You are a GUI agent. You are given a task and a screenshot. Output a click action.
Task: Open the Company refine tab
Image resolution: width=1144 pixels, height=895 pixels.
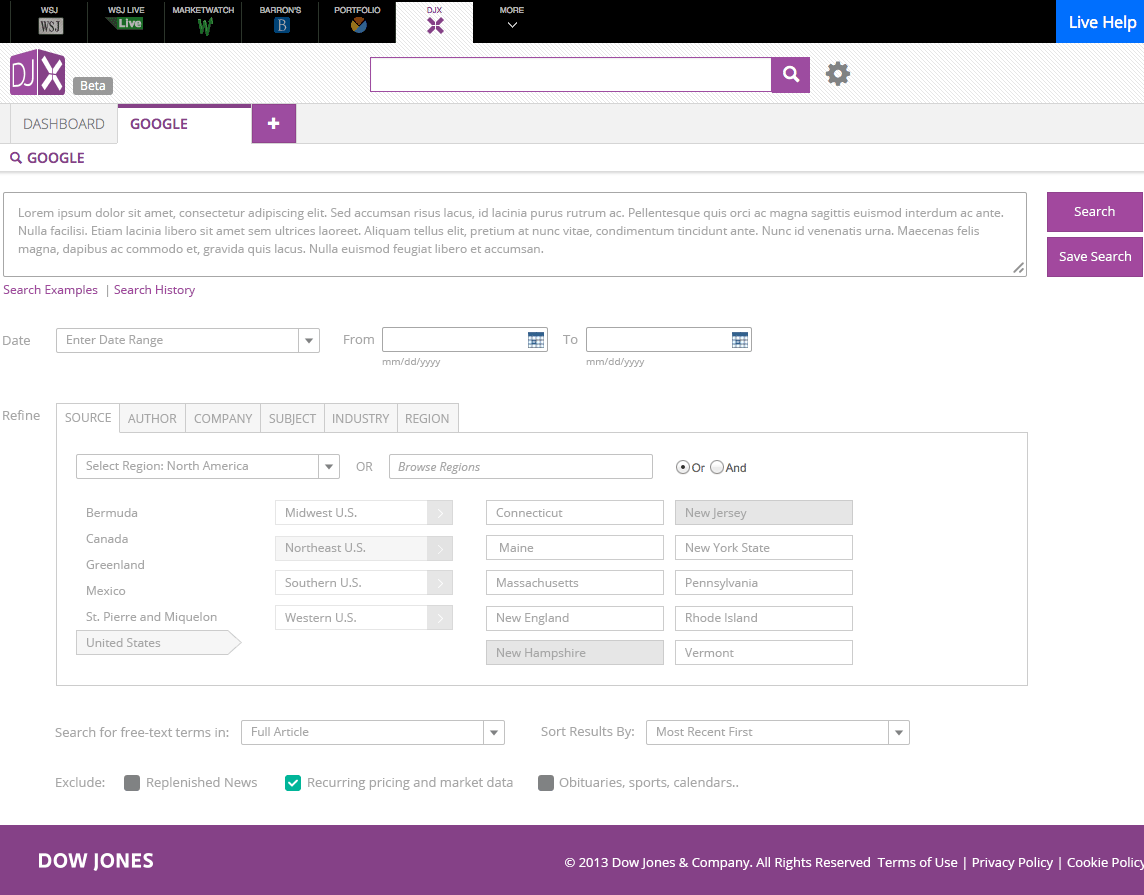tap(223, 418)
